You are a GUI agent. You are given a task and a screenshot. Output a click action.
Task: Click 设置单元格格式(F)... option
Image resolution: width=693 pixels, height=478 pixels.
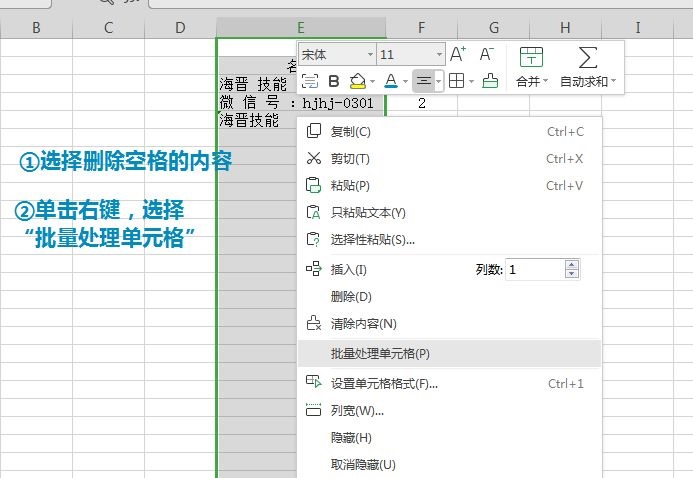click(384, 383)
